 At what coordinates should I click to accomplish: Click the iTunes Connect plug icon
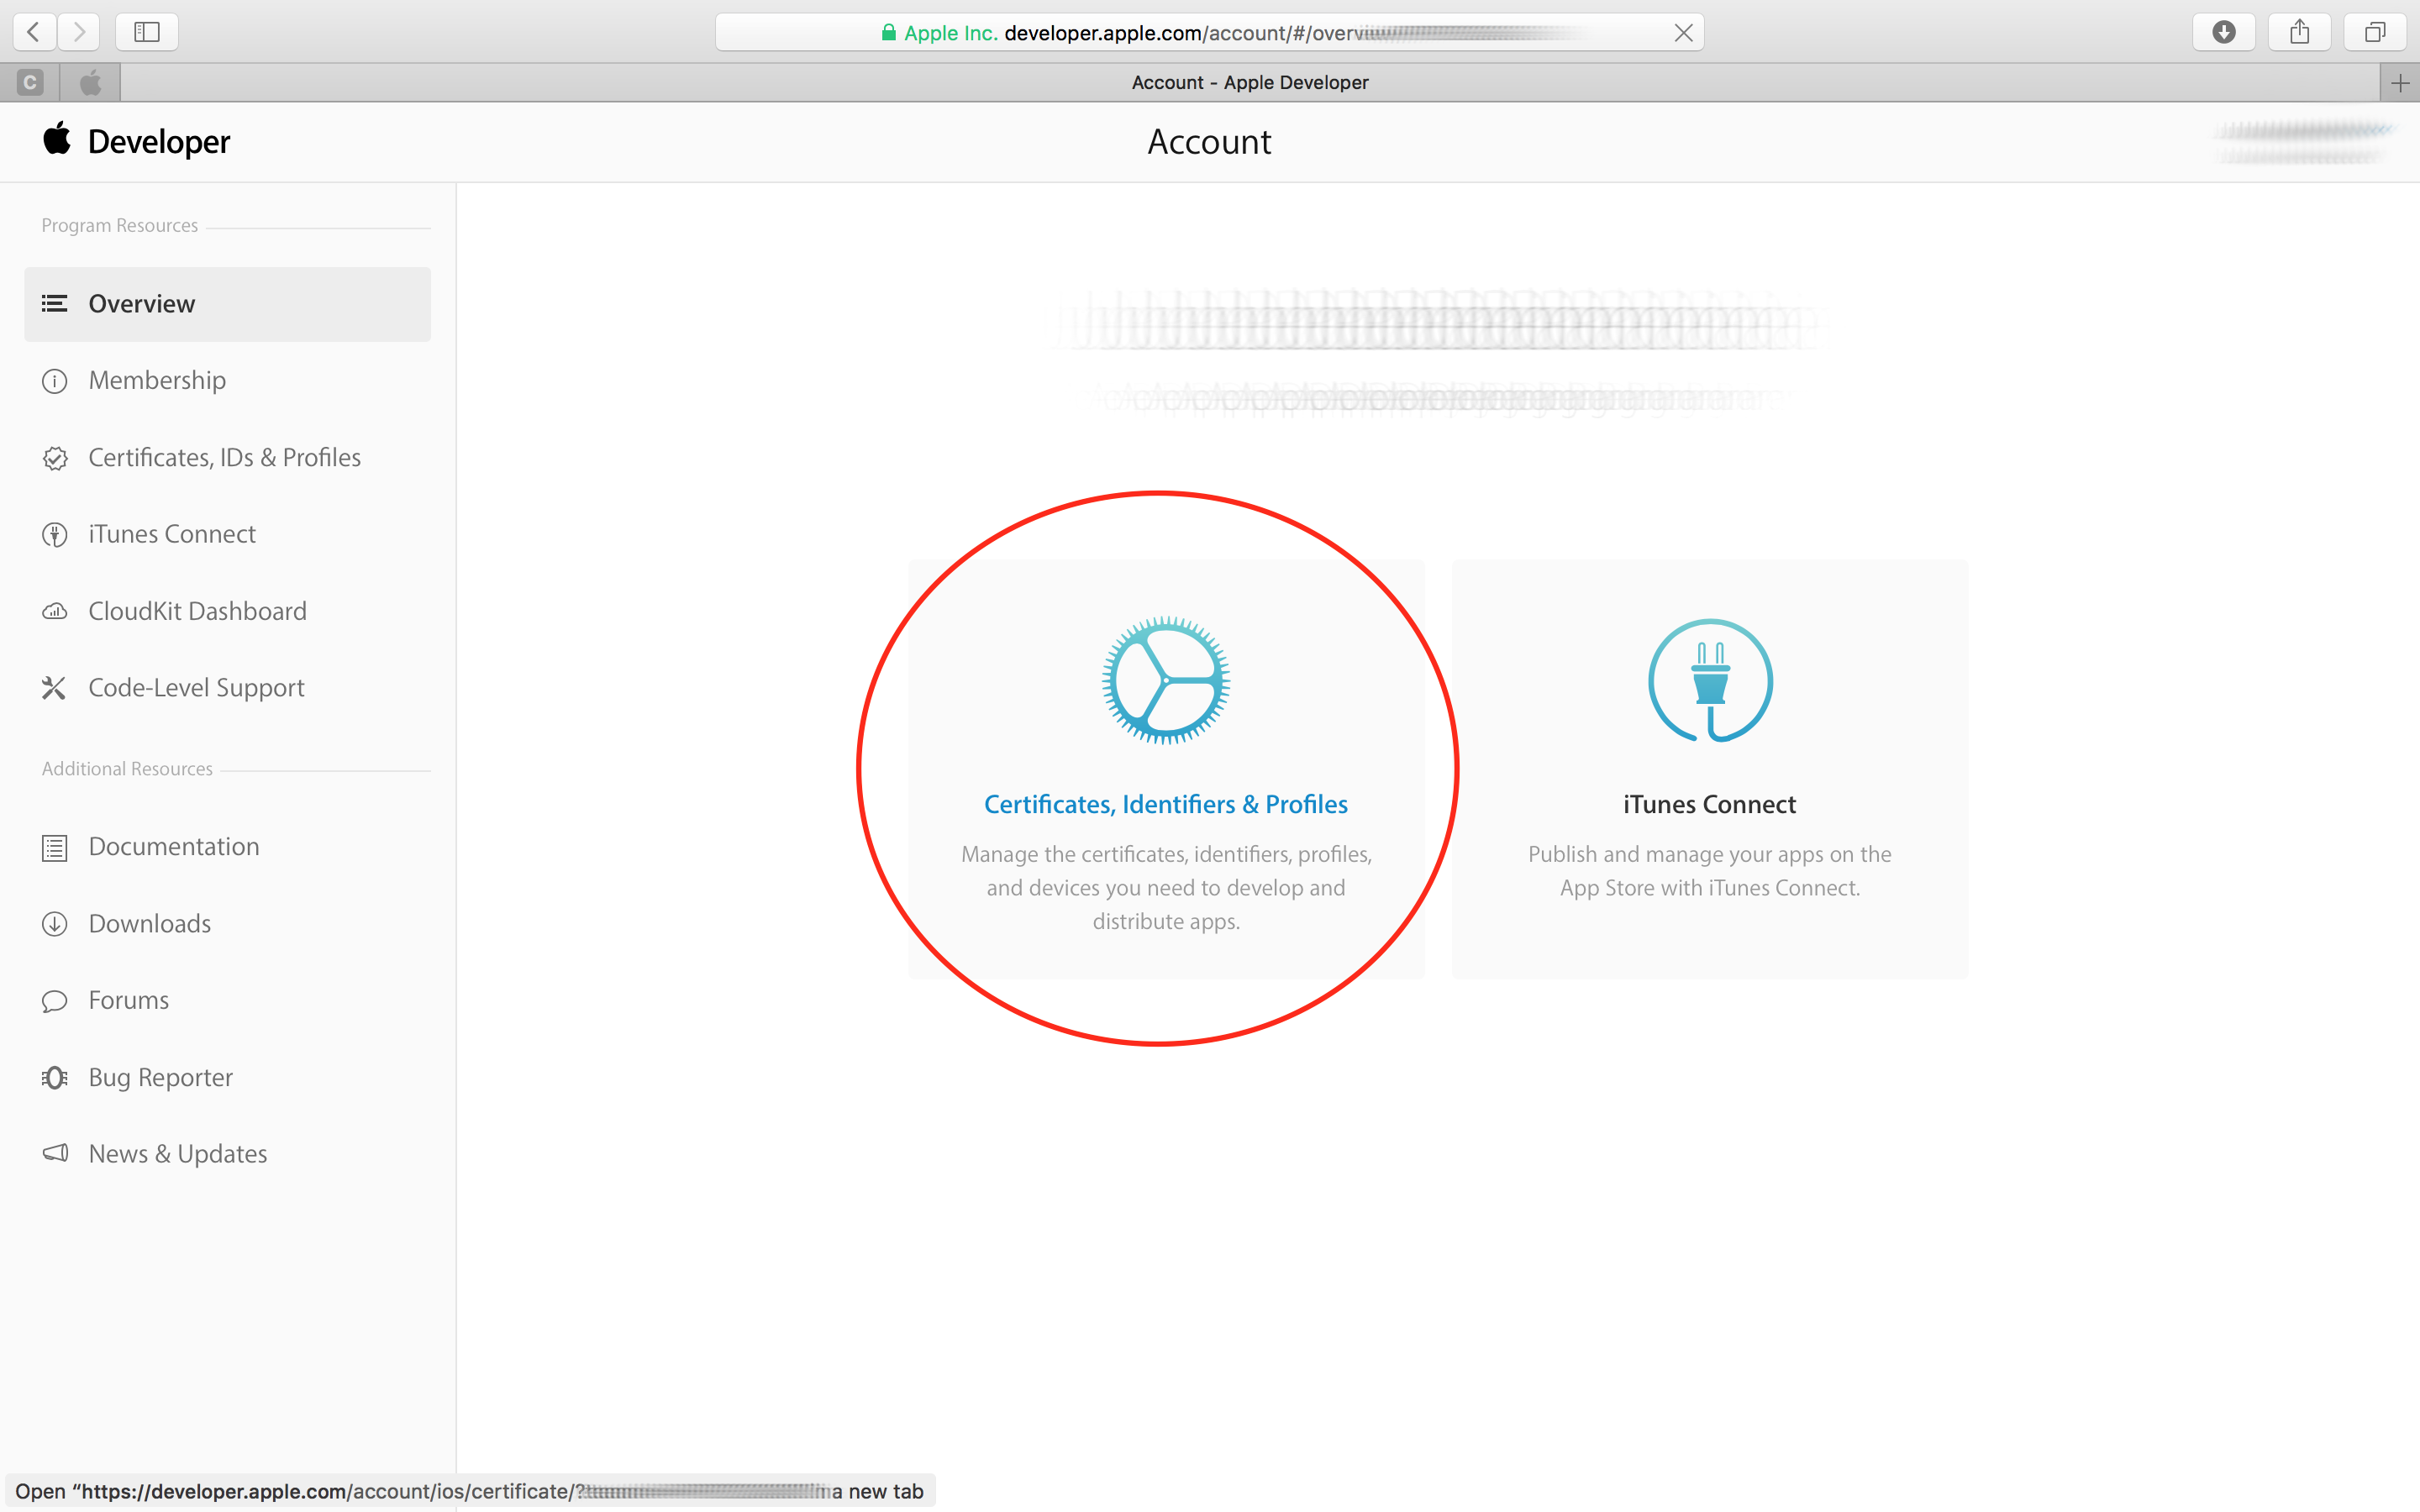(x=1709, y=680)
